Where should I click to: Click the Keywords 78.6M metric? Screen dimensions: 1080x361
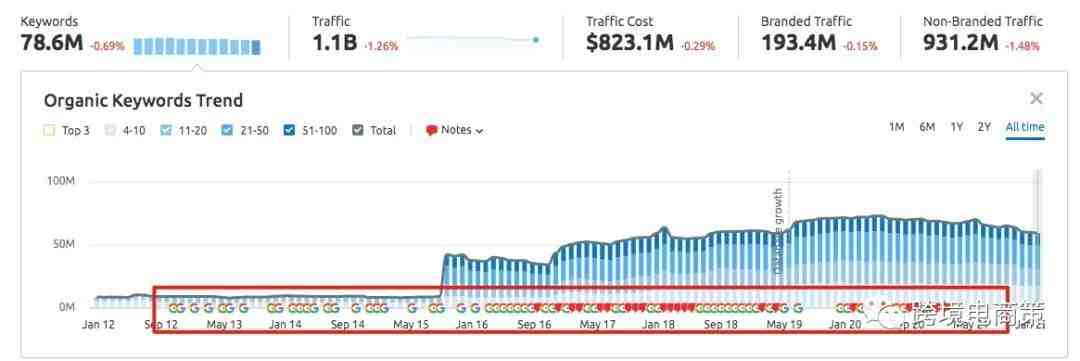tap(52, 43)
